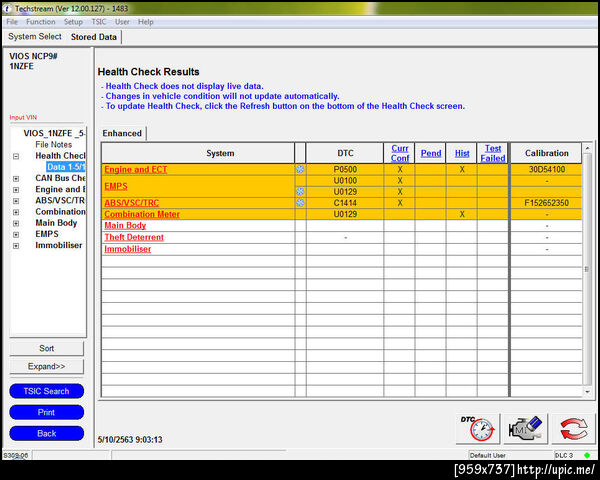This screenshot has width=600, height=480.
Task: Click the Print button
Action: pos(46,412)
